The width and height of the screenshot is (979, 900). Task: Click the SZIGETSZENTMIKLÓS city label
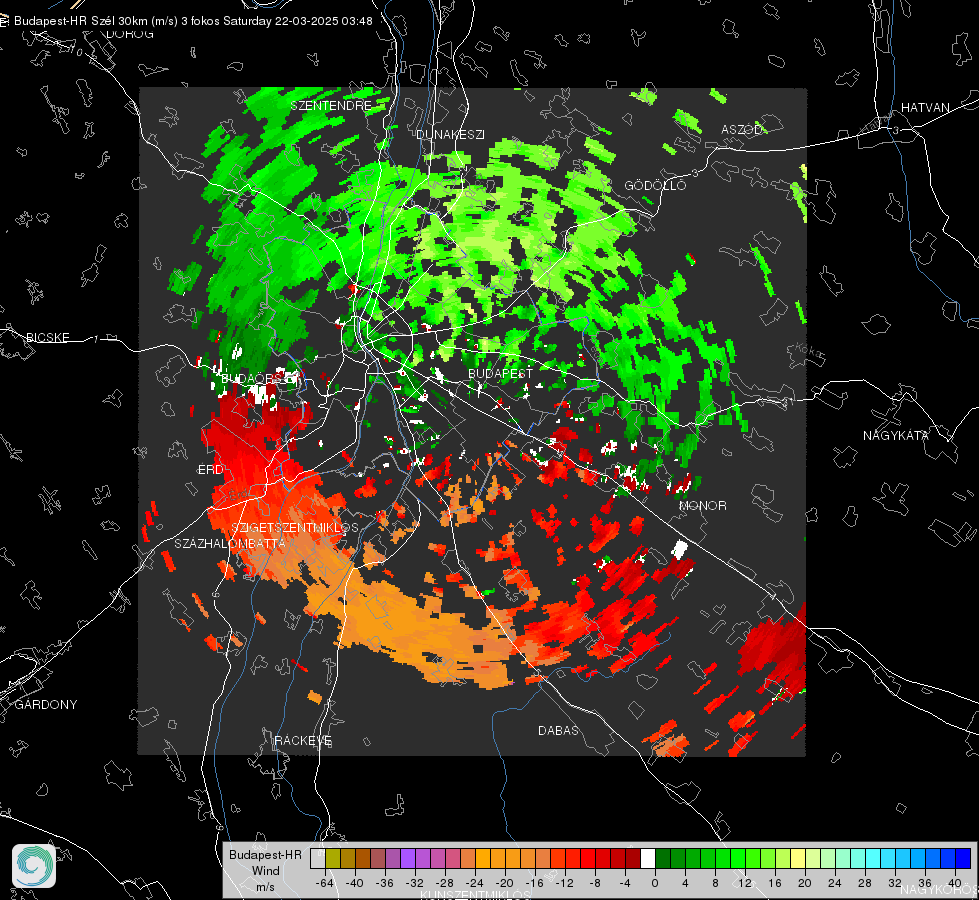point(295,528)
